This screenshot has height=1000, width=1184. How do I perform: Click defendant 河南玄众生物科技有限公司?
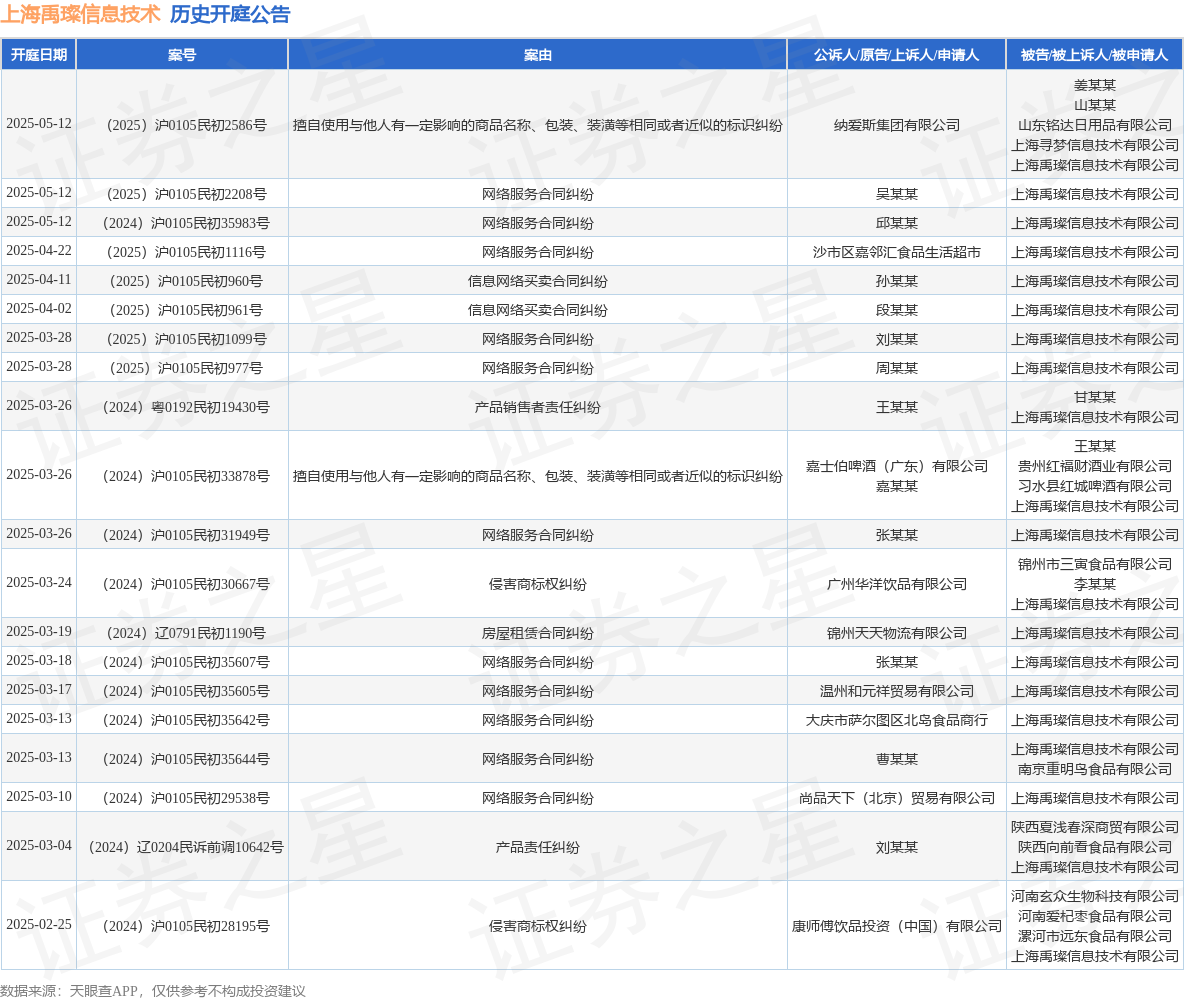[1094, 897]
